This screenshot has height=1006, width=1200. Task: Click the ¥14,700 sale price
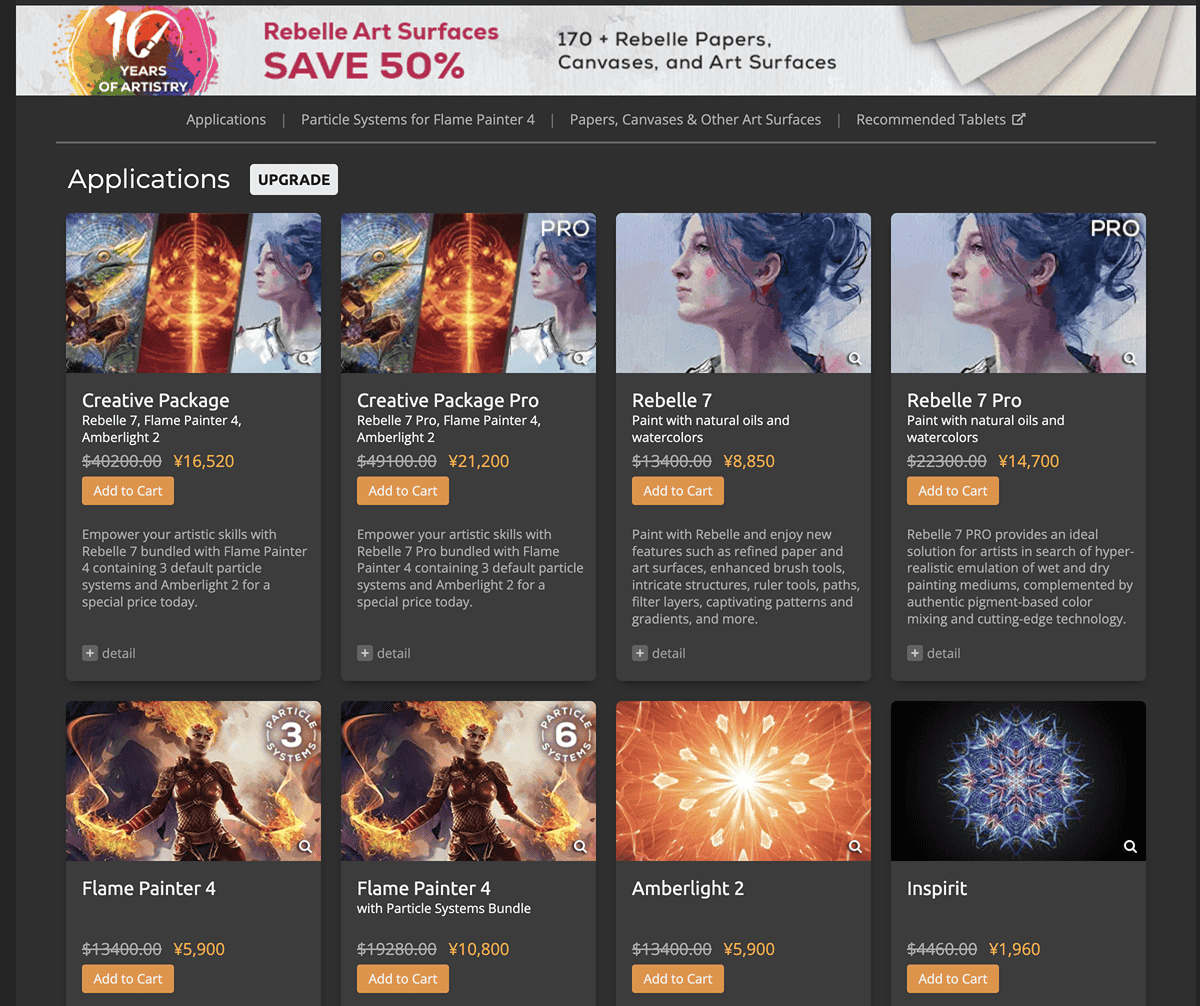click(x=1029, y=461)
